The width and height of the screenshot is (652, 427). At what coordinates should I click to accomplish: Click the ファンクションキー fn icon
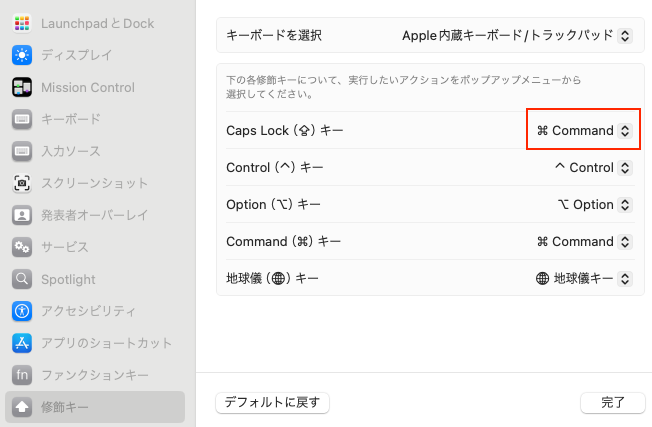(x=22, y=375)
